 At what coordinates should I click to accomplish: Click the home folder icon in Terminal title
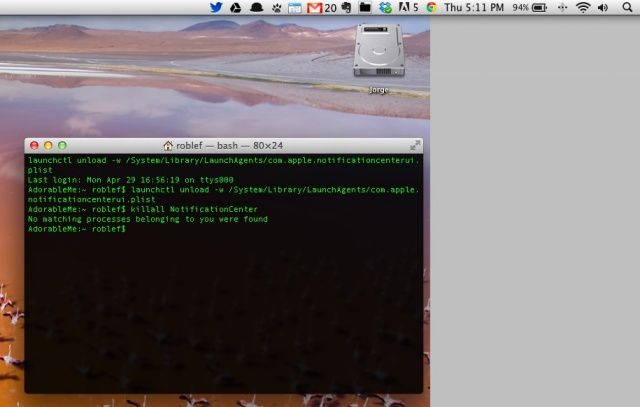(x=168, y=145)
